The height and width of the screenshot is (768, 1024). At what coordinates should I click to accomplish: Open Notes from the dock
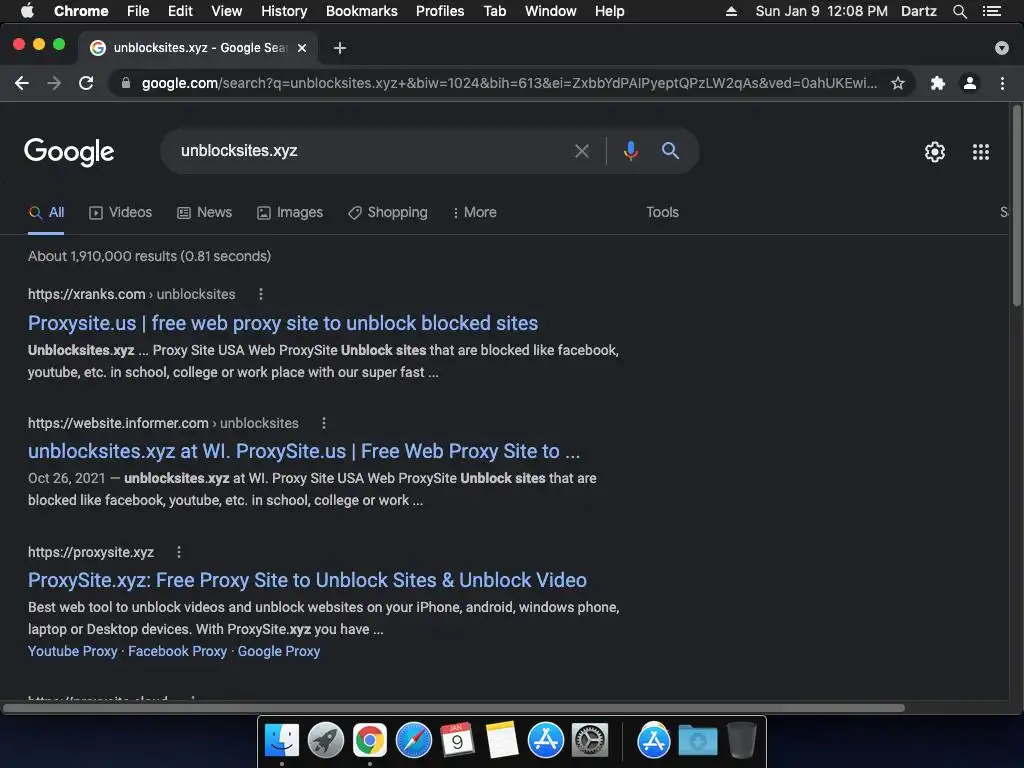coord(502,741)
